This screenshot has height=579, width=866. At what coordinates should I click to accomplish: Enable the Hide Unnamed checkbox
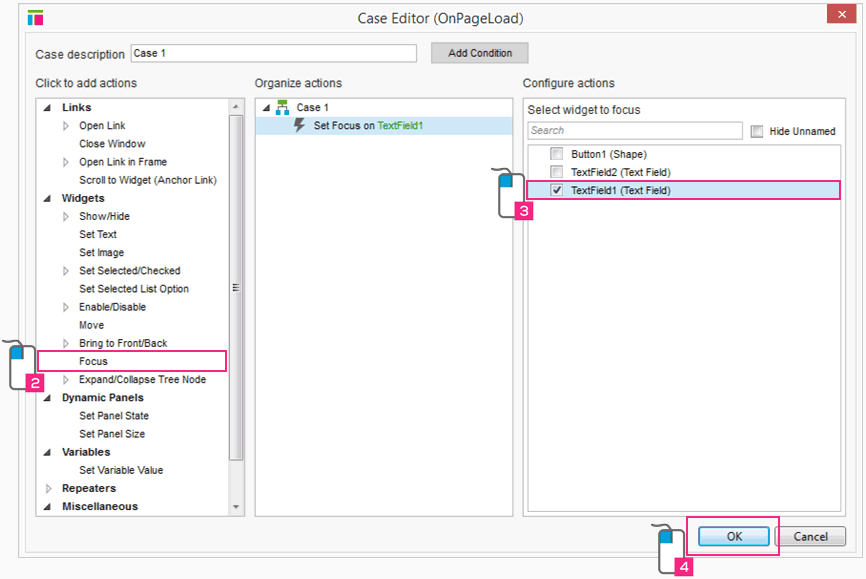757,131
